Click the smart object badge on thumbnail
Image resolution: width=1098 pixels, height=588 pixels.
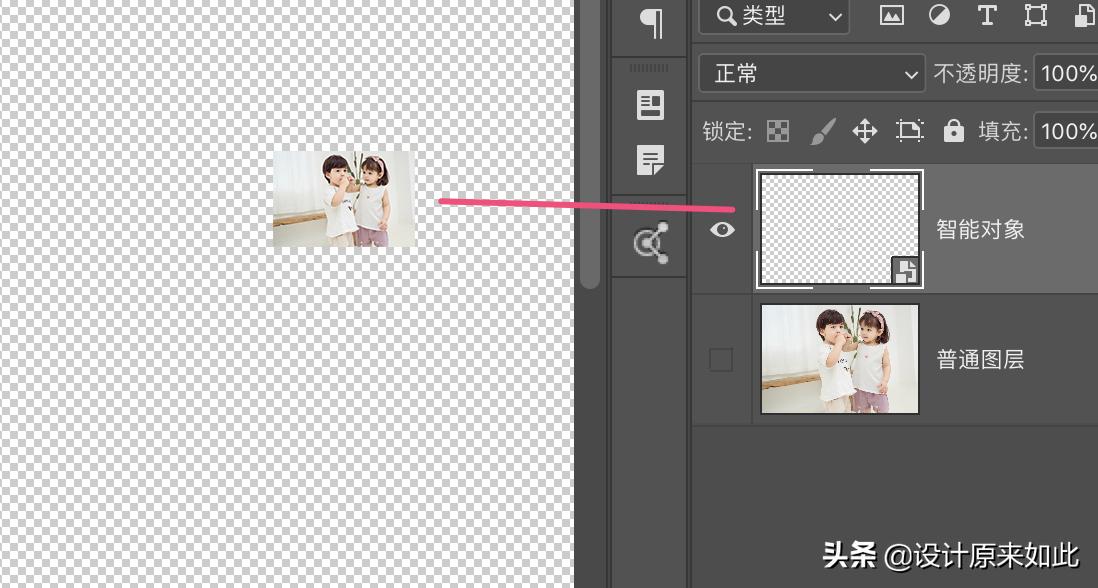tap(905, 271)
